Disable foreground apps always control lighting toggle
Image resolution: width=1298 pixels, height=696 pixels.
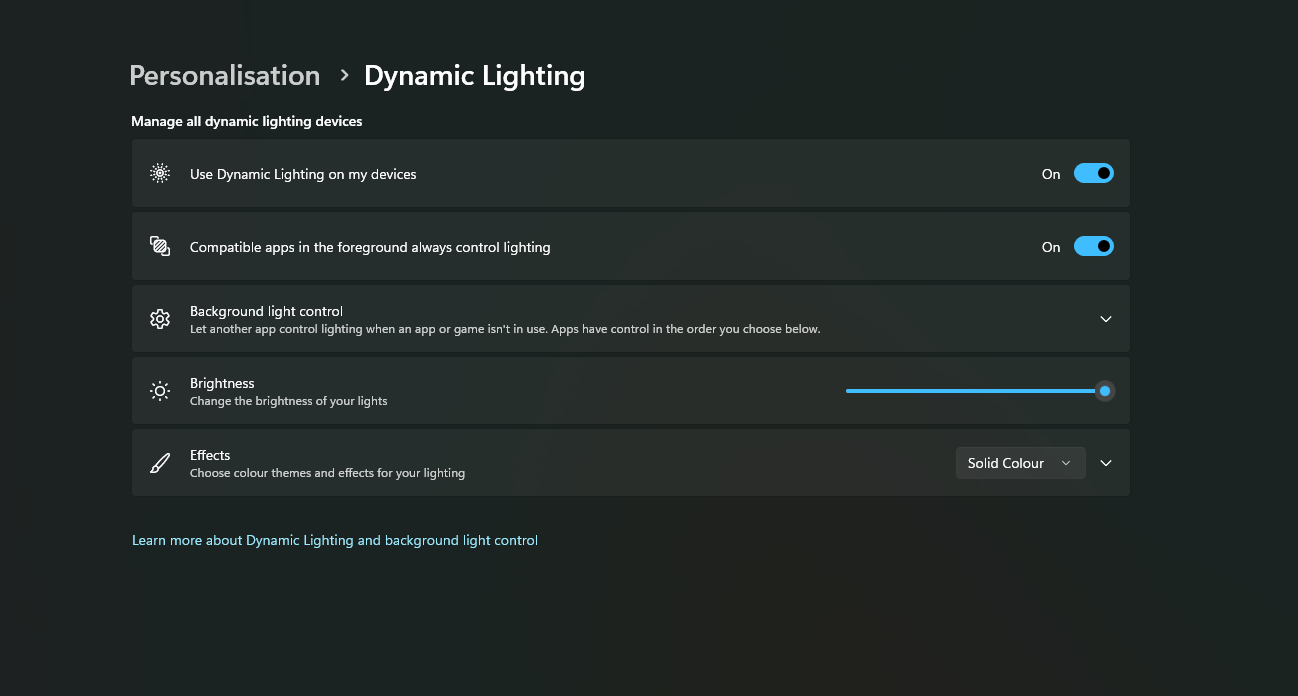[1093, 246]
